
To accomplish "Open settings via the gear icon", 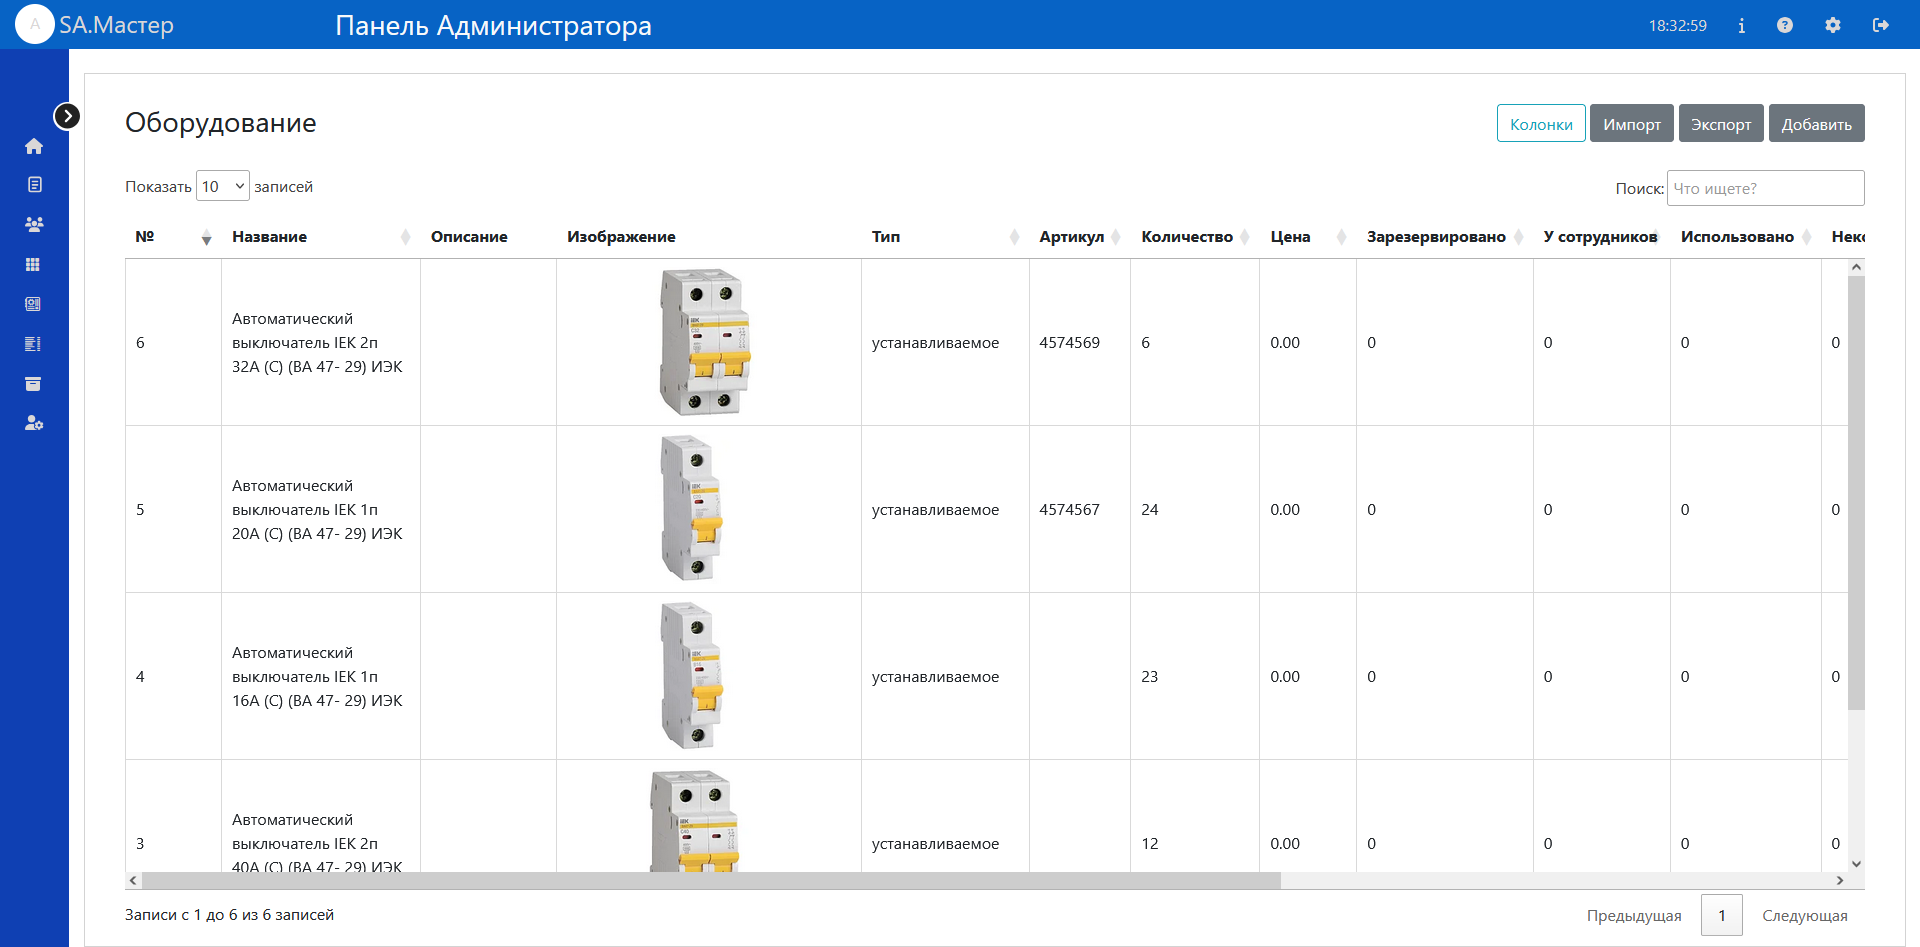I will [1832, 25].
